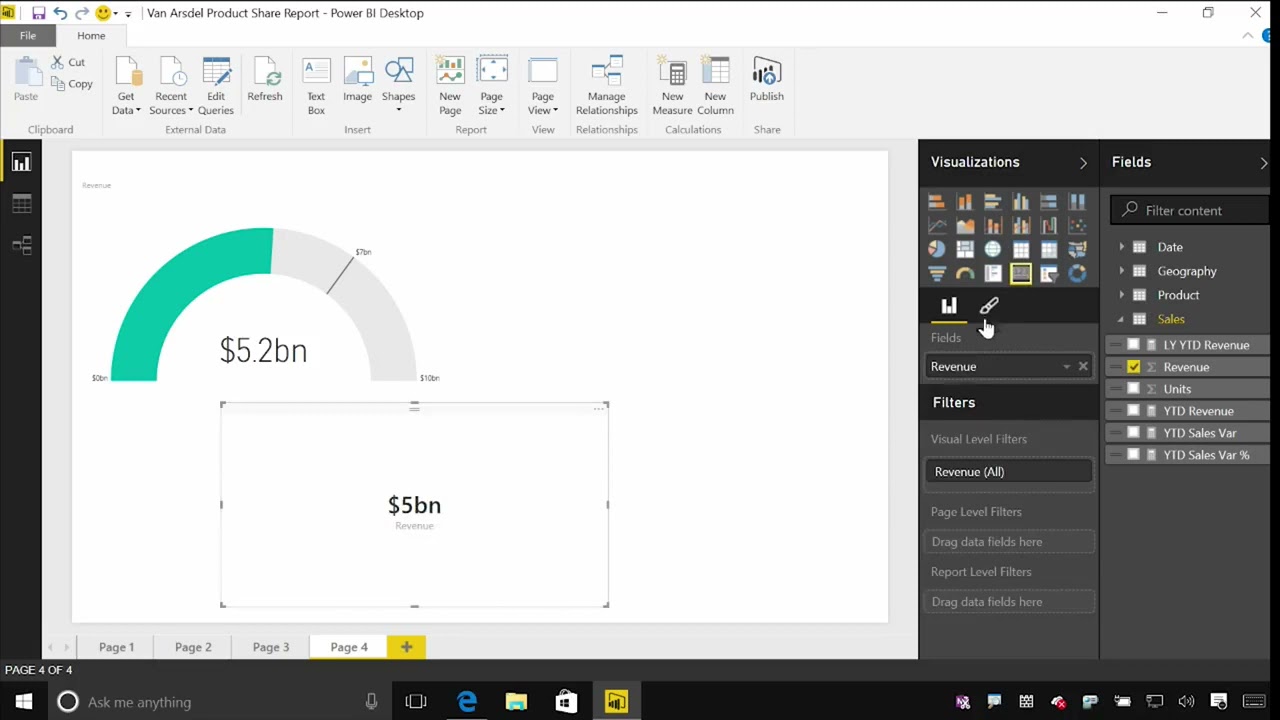Go to Page 3 tab

[271, 647]
